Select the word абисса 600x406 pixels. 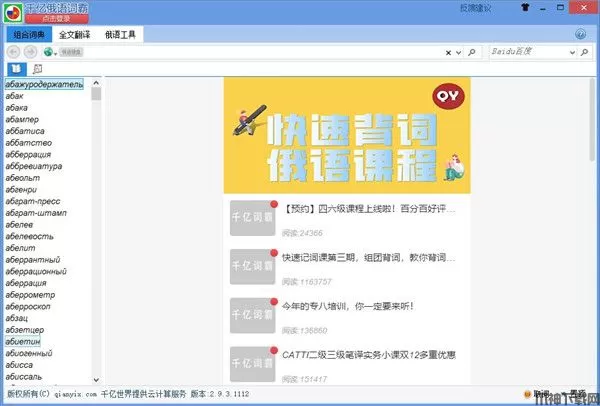pos(19,365)
